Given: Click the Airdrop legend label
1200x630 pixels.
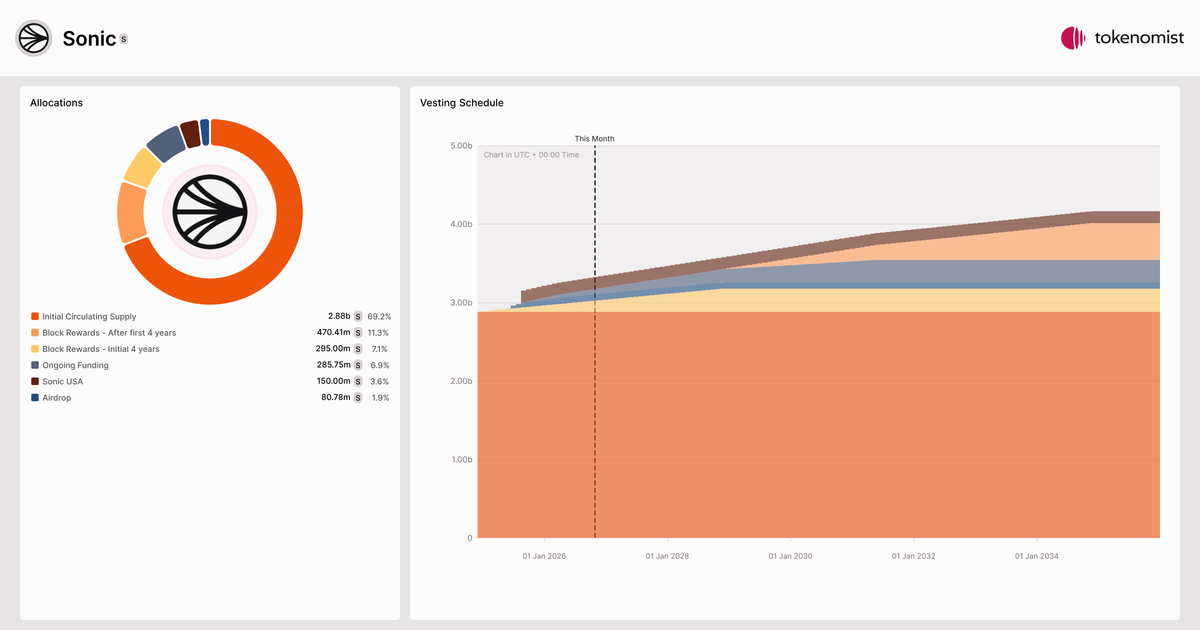Looking at the screenshot, I should [57, 397].
